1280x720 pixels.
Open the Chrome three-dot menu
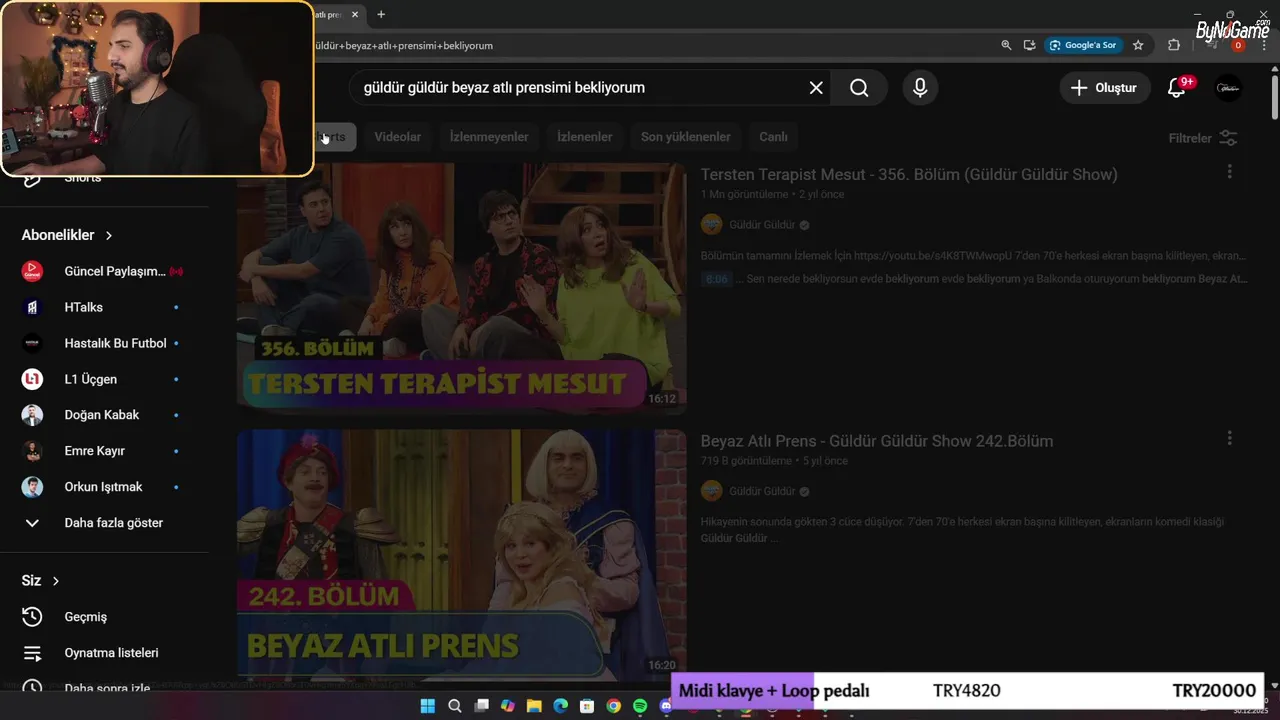(x=1264, y=45)
